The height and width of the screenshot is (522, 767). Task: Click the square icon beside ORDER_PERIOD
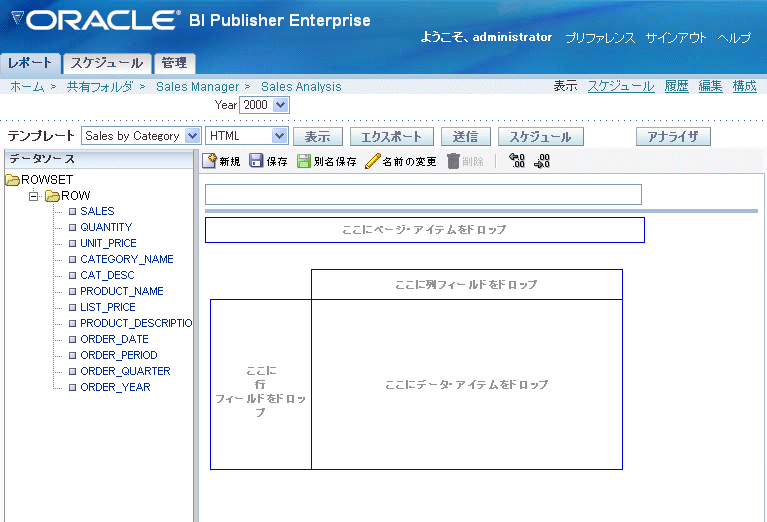[72, 355]
